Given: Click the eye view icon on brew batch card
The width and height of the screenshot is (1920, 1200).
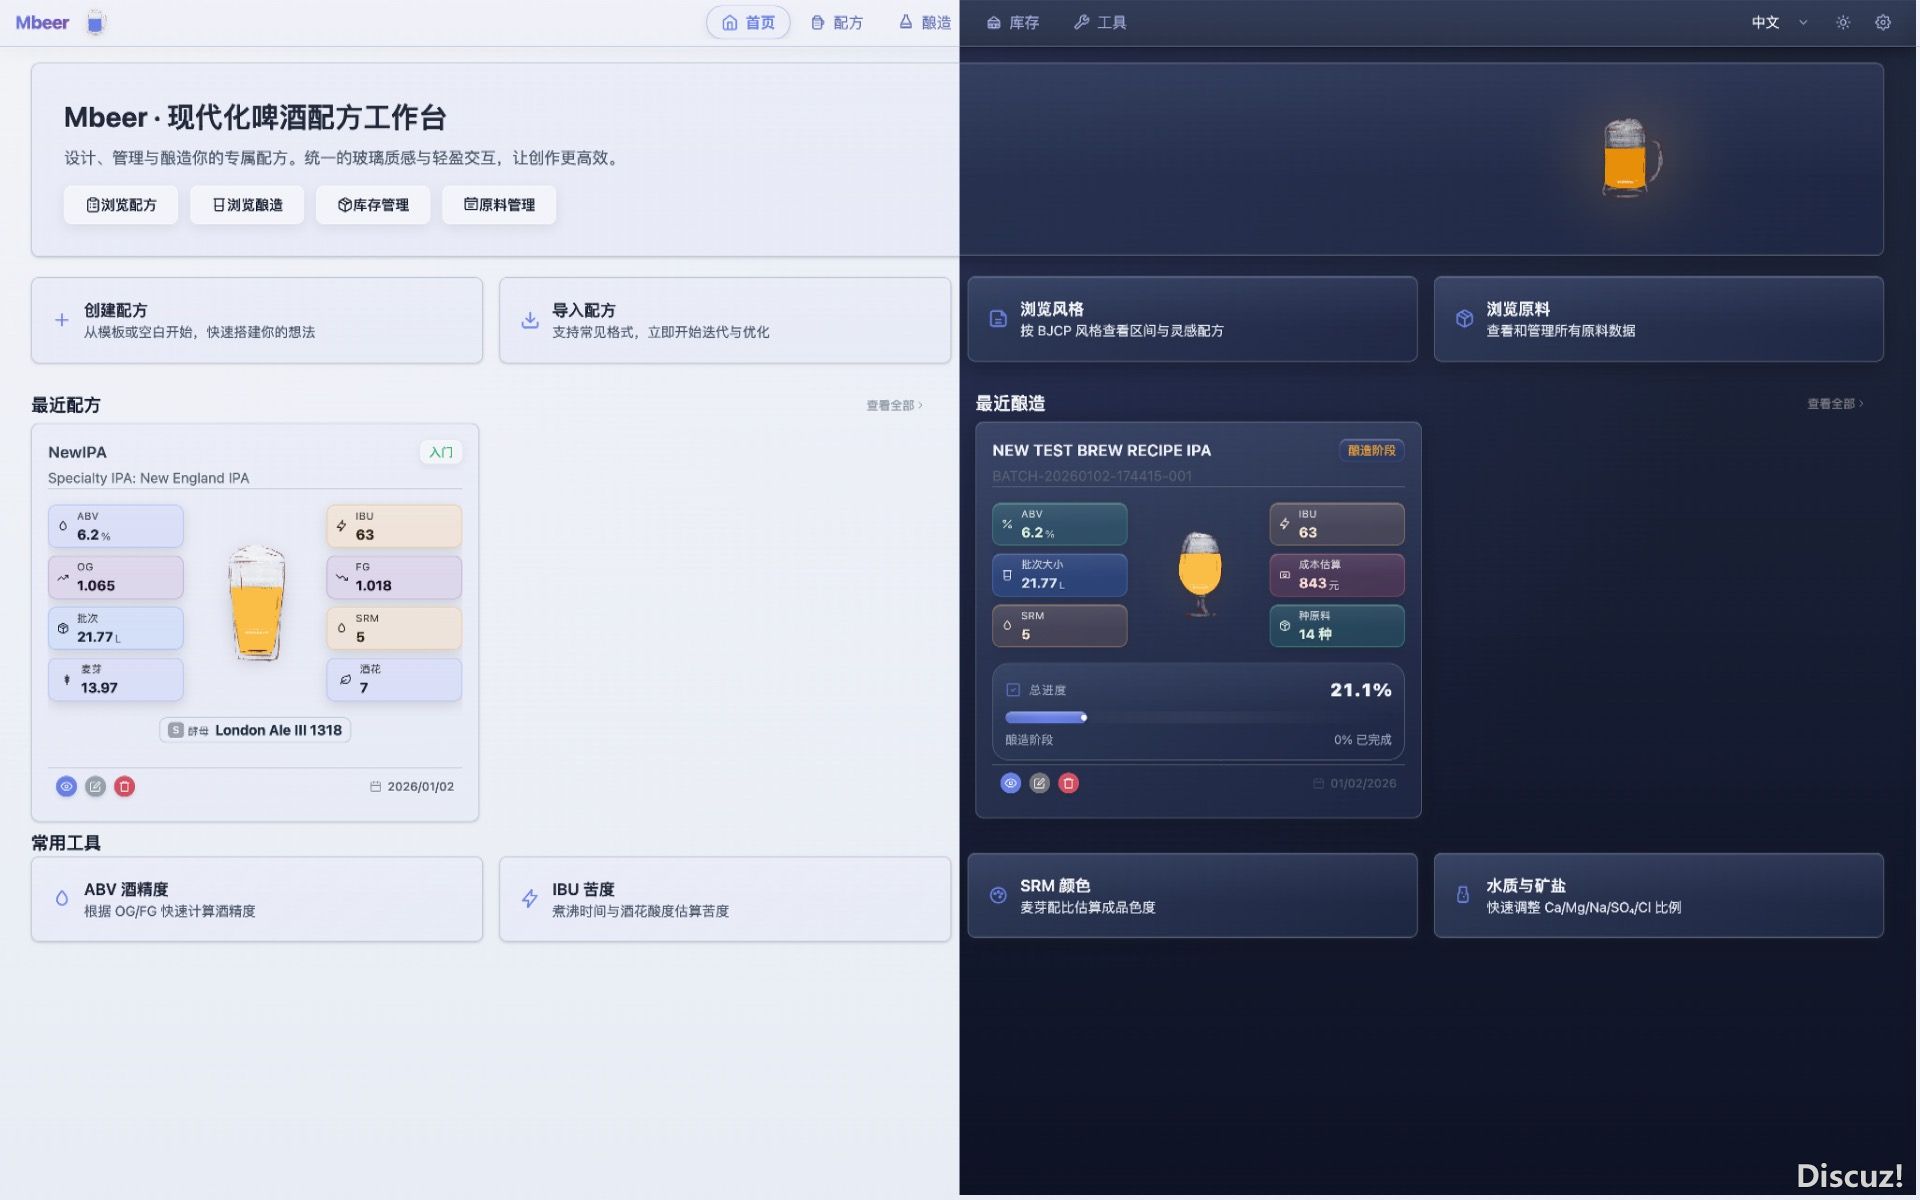Looking at the screenshot, I should click(1010, 784).
